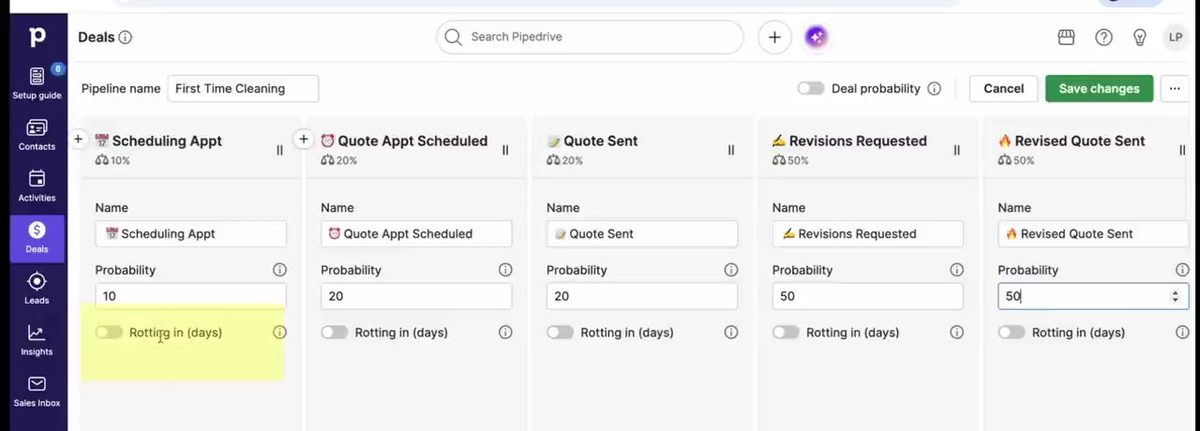Grab the Quote Sent stage drag handle
Image resolution: width=1200 pixels, height=431 pixels.
[x=731, y=150]
